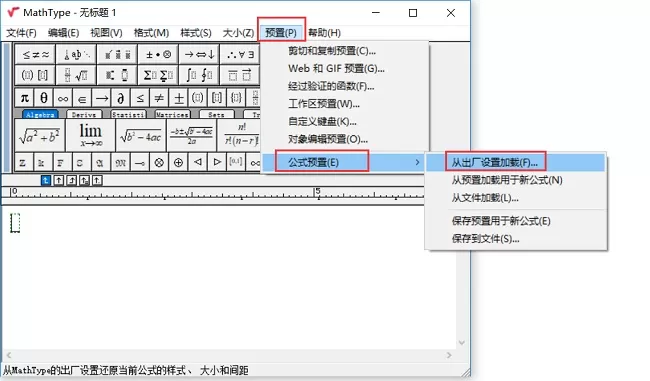Switch to the Algebra tab
This screenshot has height=381, width=650.
pos(40,114)
